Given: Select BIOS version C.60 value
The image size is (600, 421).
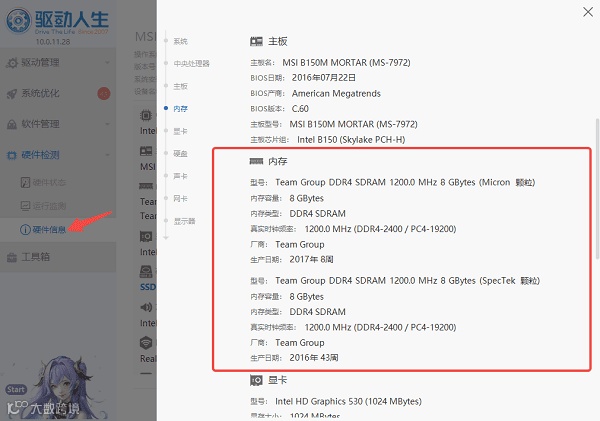Looking at the screenshot, I should coord(300,109).
